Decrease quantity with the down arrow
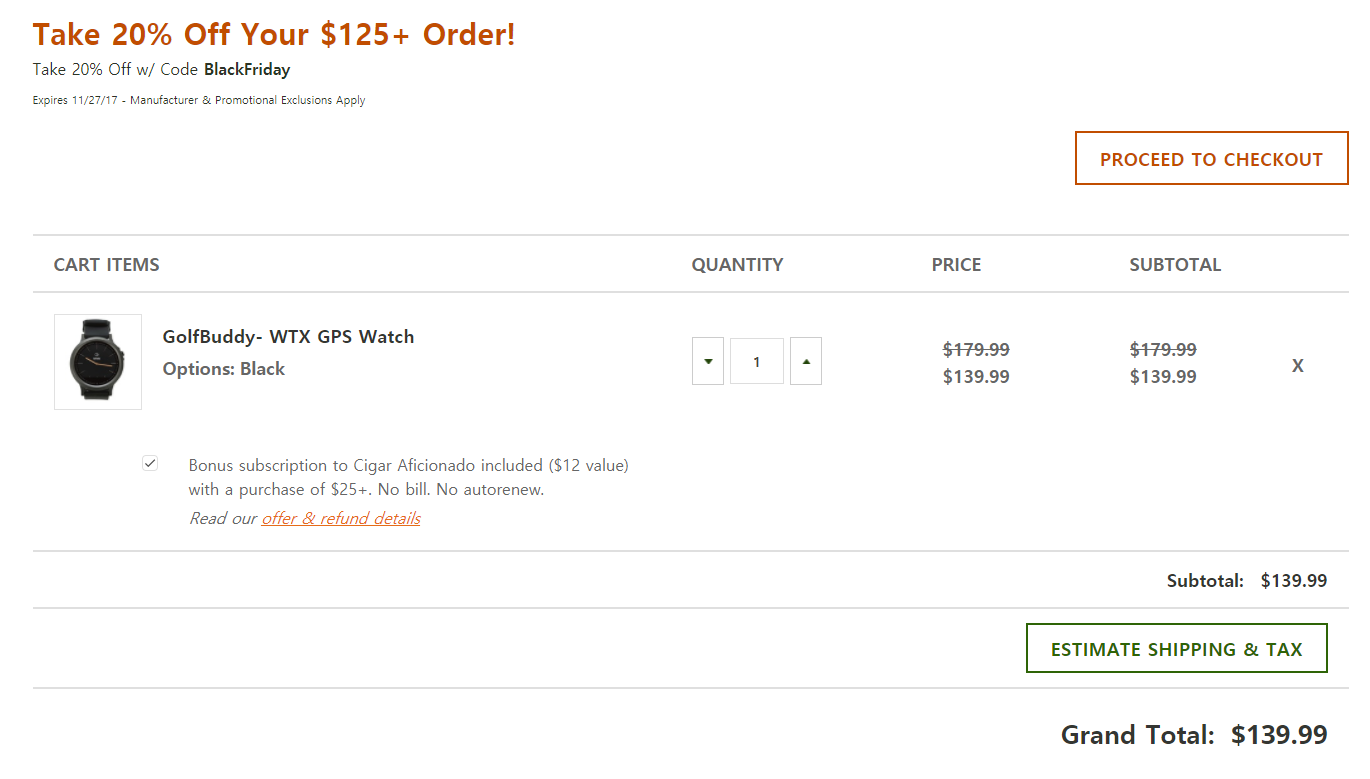This screenshot has height=779, width=1370. [708, 362]
